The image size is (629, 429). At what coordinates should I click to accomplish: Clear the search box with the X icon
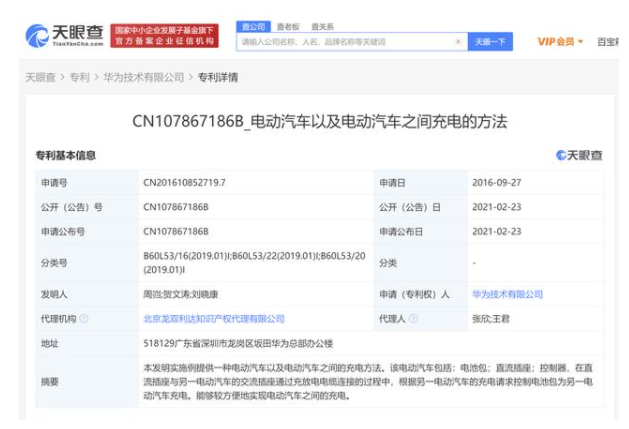(458, 42)
